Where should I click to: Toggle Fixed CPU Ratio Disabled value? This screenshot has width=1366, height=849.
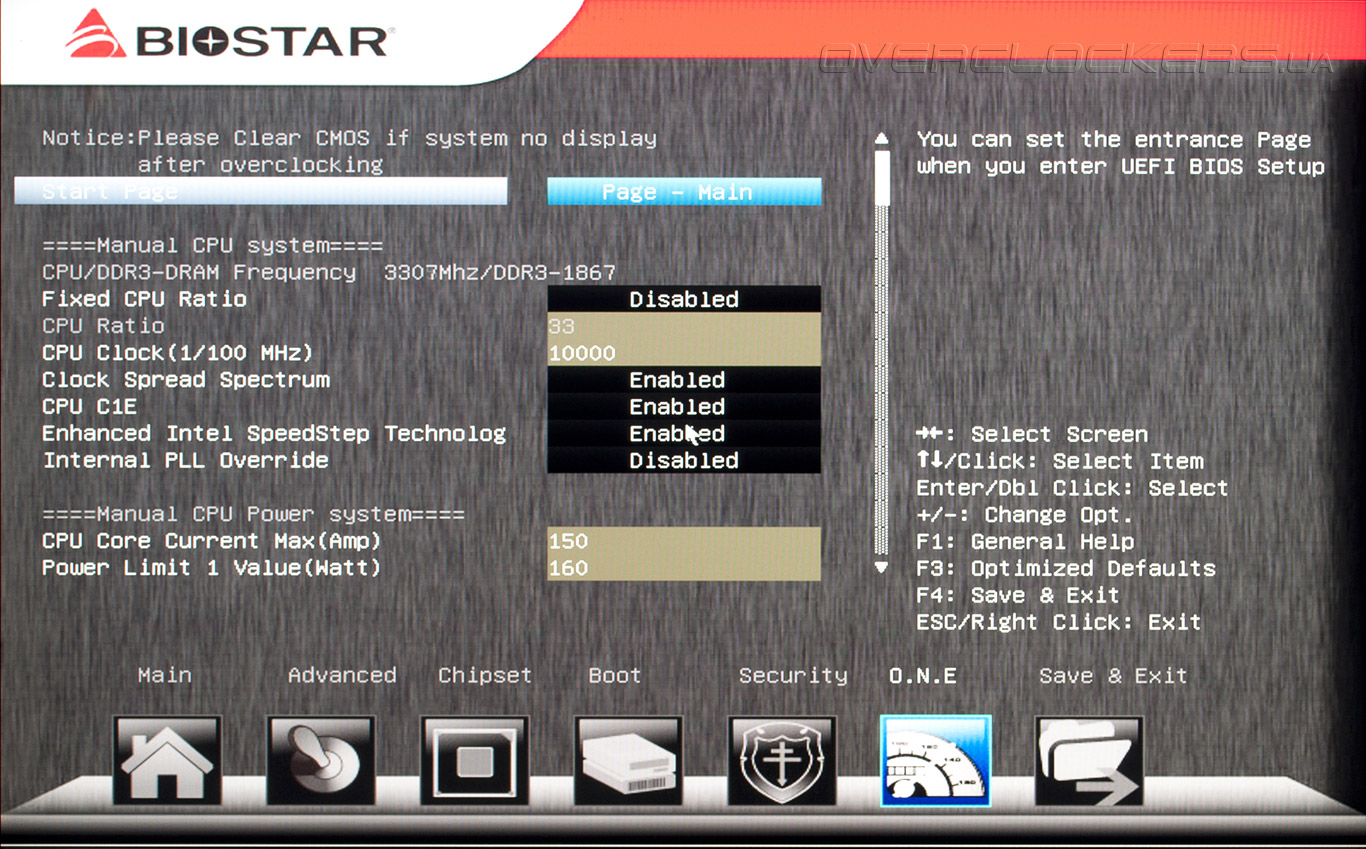(x=684, y=299)
